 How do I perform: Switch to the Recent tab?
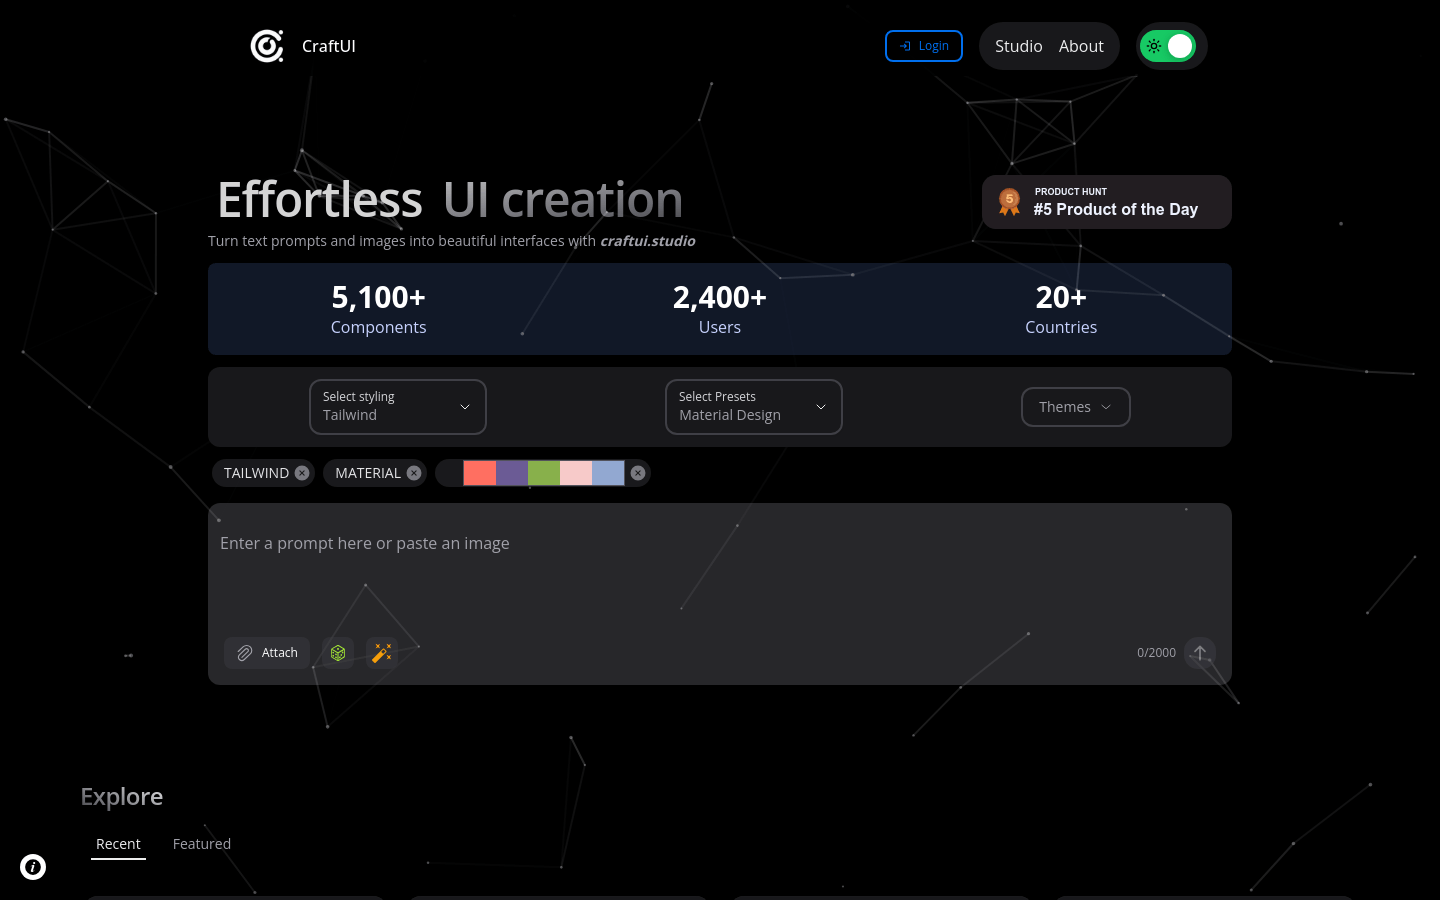pyautogui.click(x=118, y=844)
